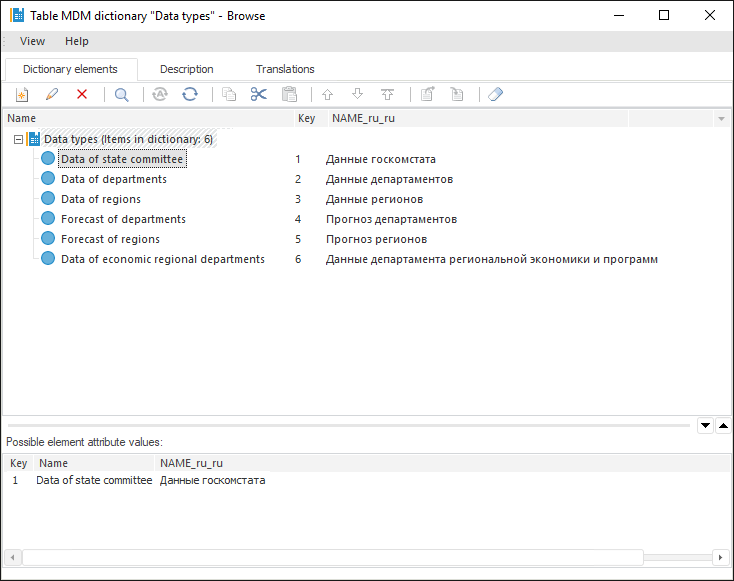Move element up with arrow icon
The width and height of the screenshot is (734, 581).
click(x=328, y=95)
